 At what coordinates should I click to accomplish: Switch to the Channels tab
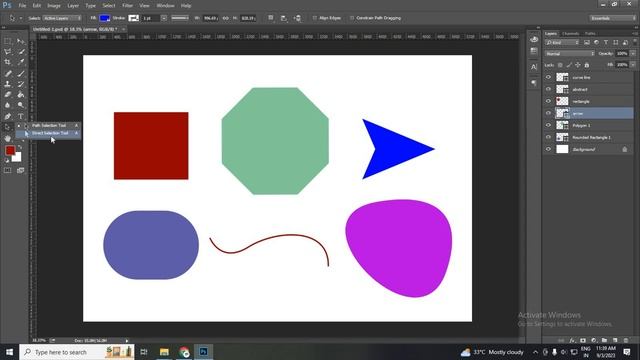point(570,33)
